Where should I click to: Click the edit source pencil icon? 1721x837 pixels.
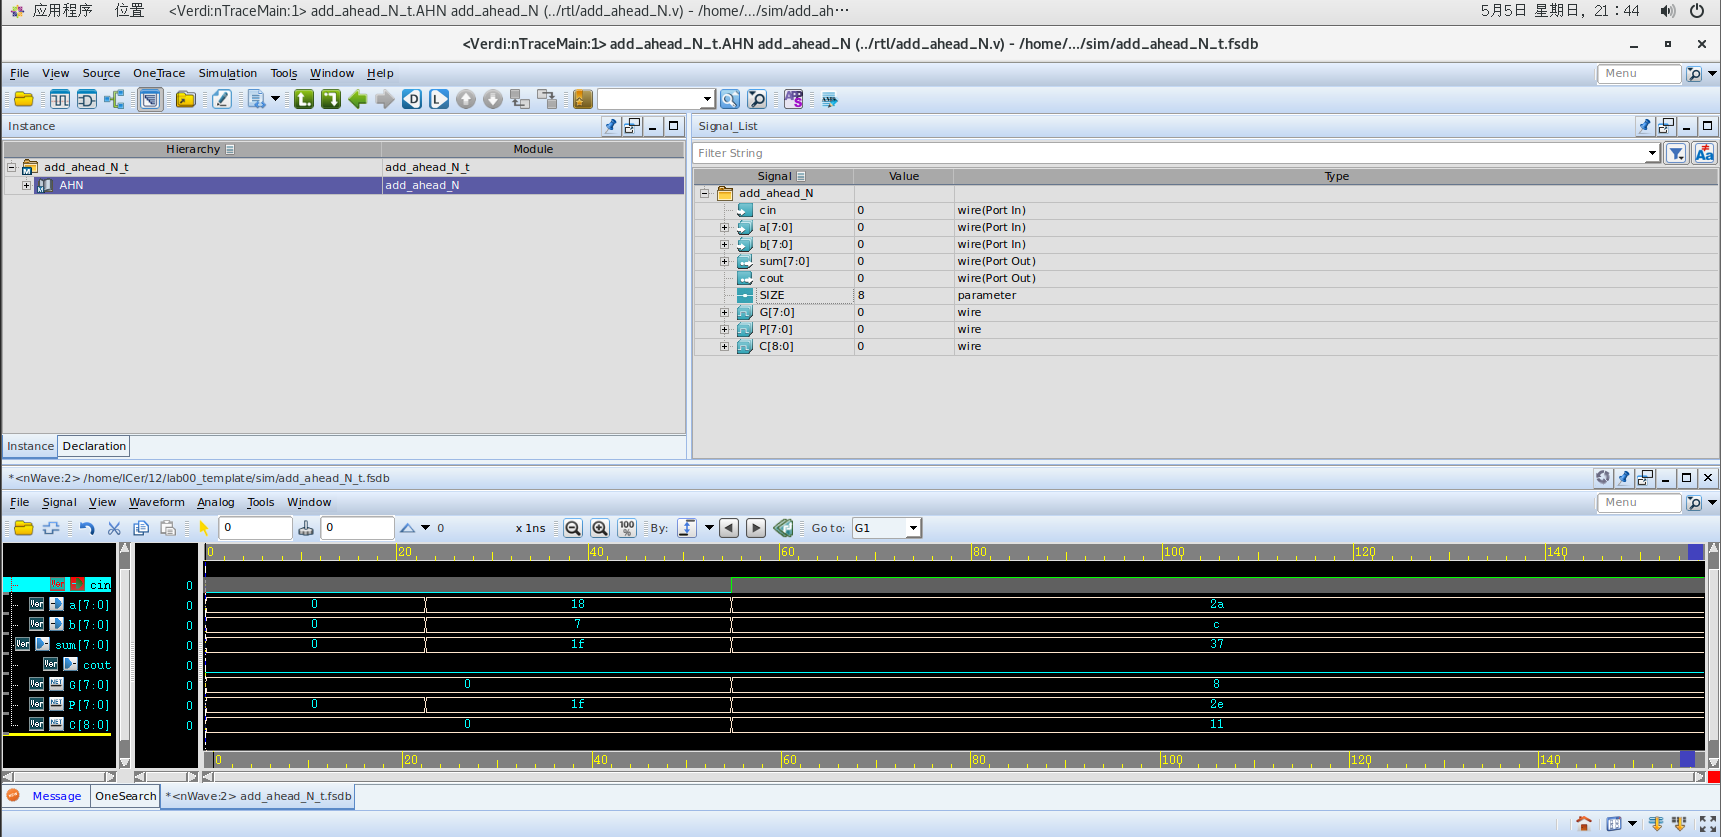coord(222,99)
